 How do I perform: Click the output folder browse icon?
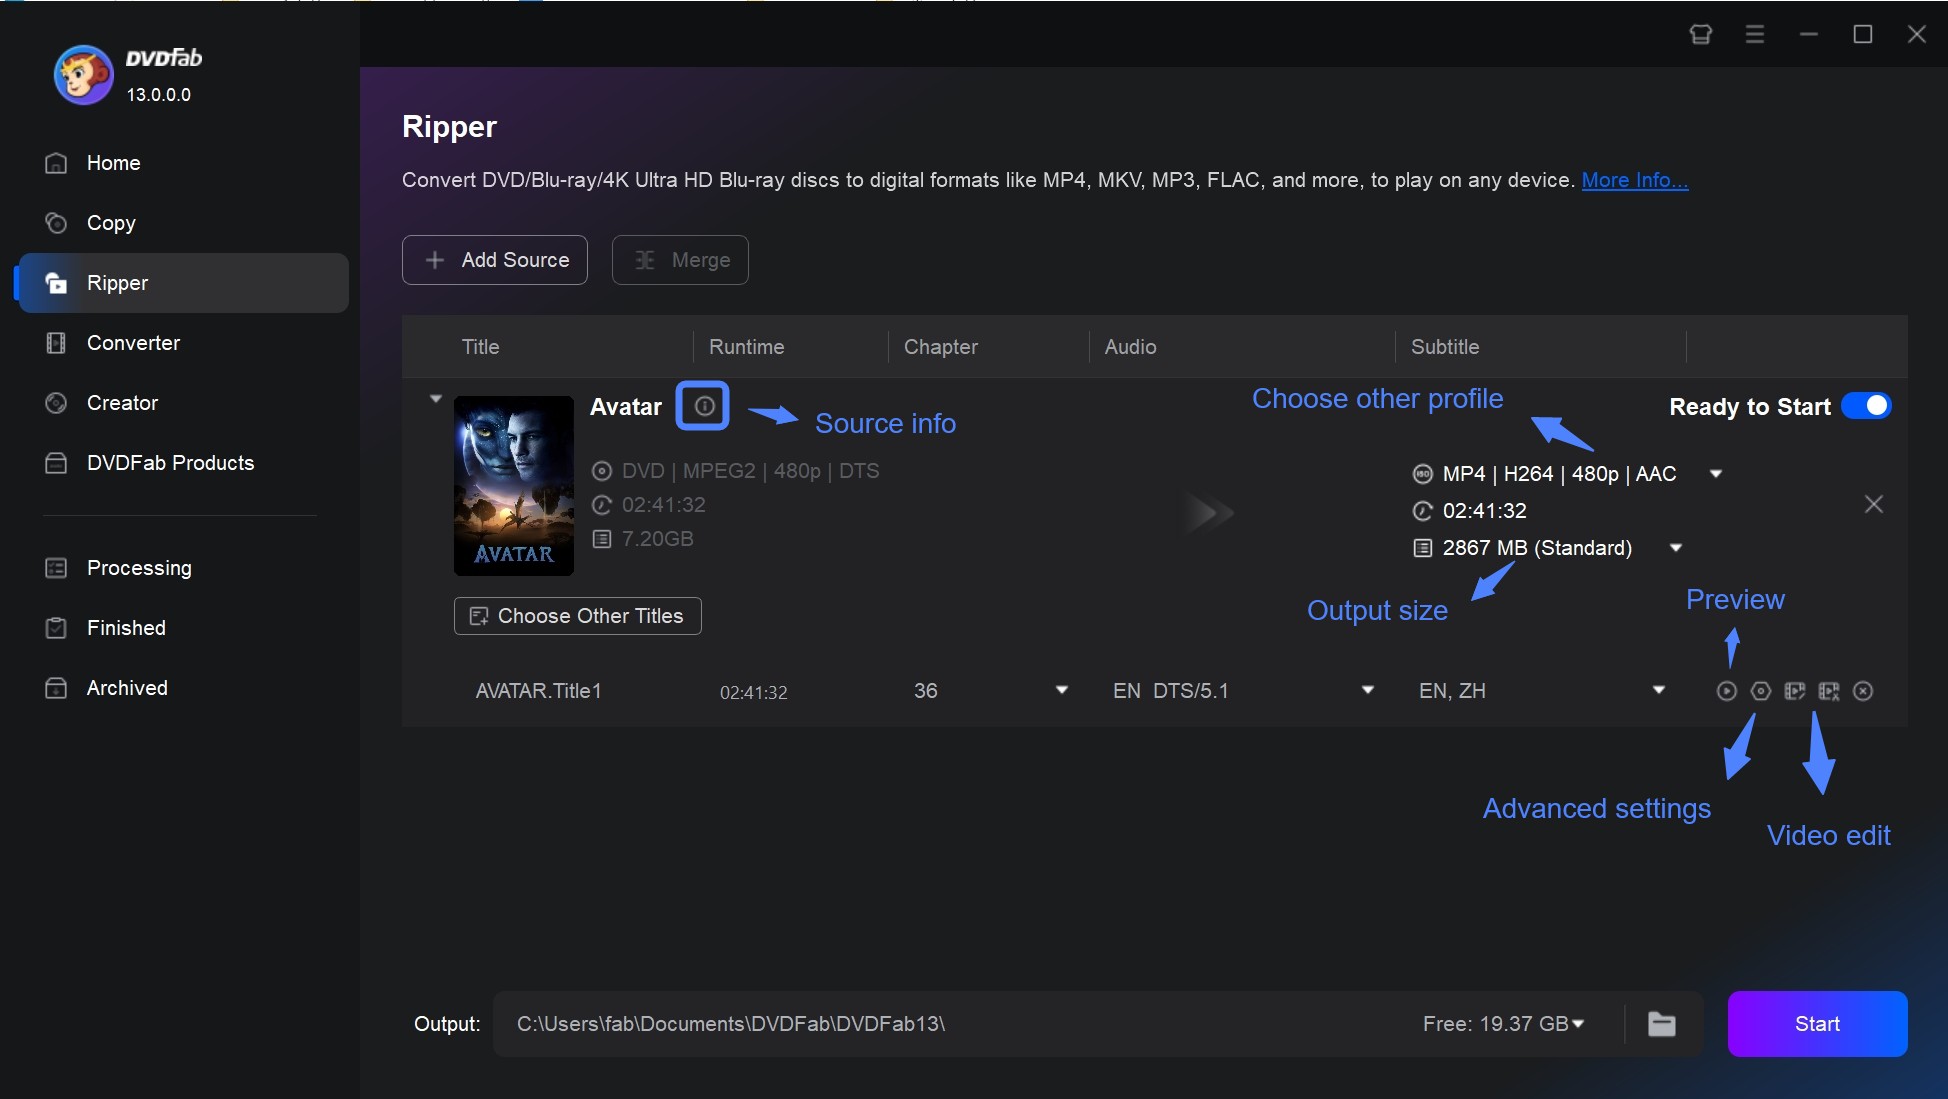click(1662, 1024)
